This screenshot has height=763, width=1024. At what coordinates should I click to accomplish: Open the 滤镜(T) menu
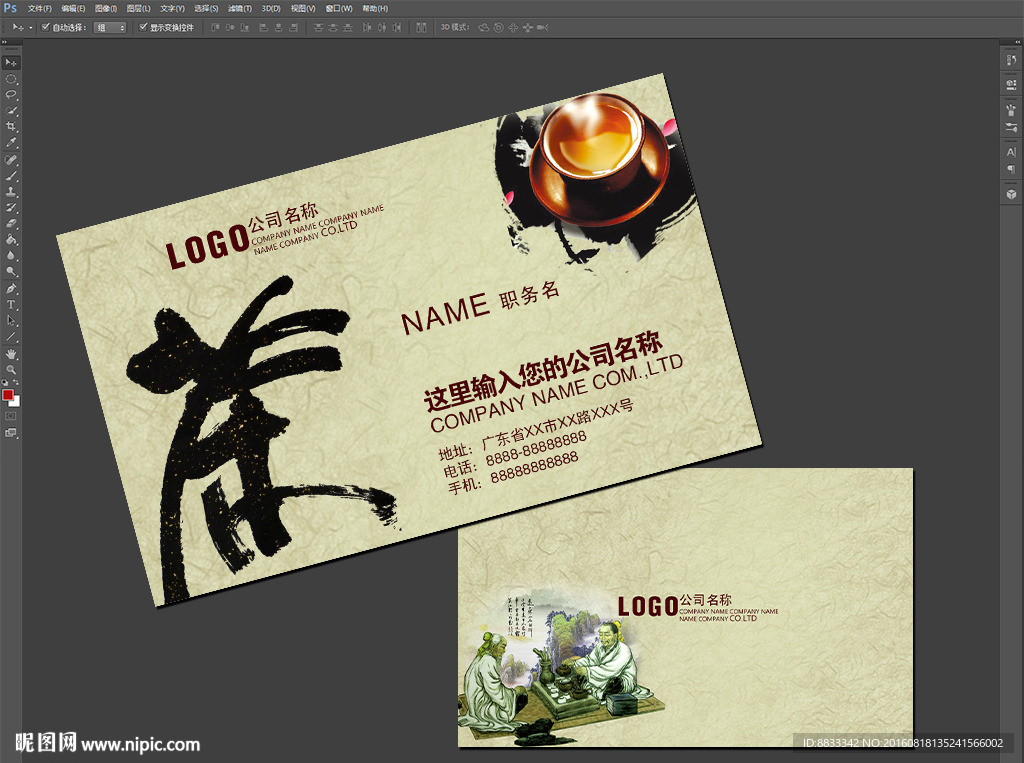pyautogui.click(x=239, y=8)
